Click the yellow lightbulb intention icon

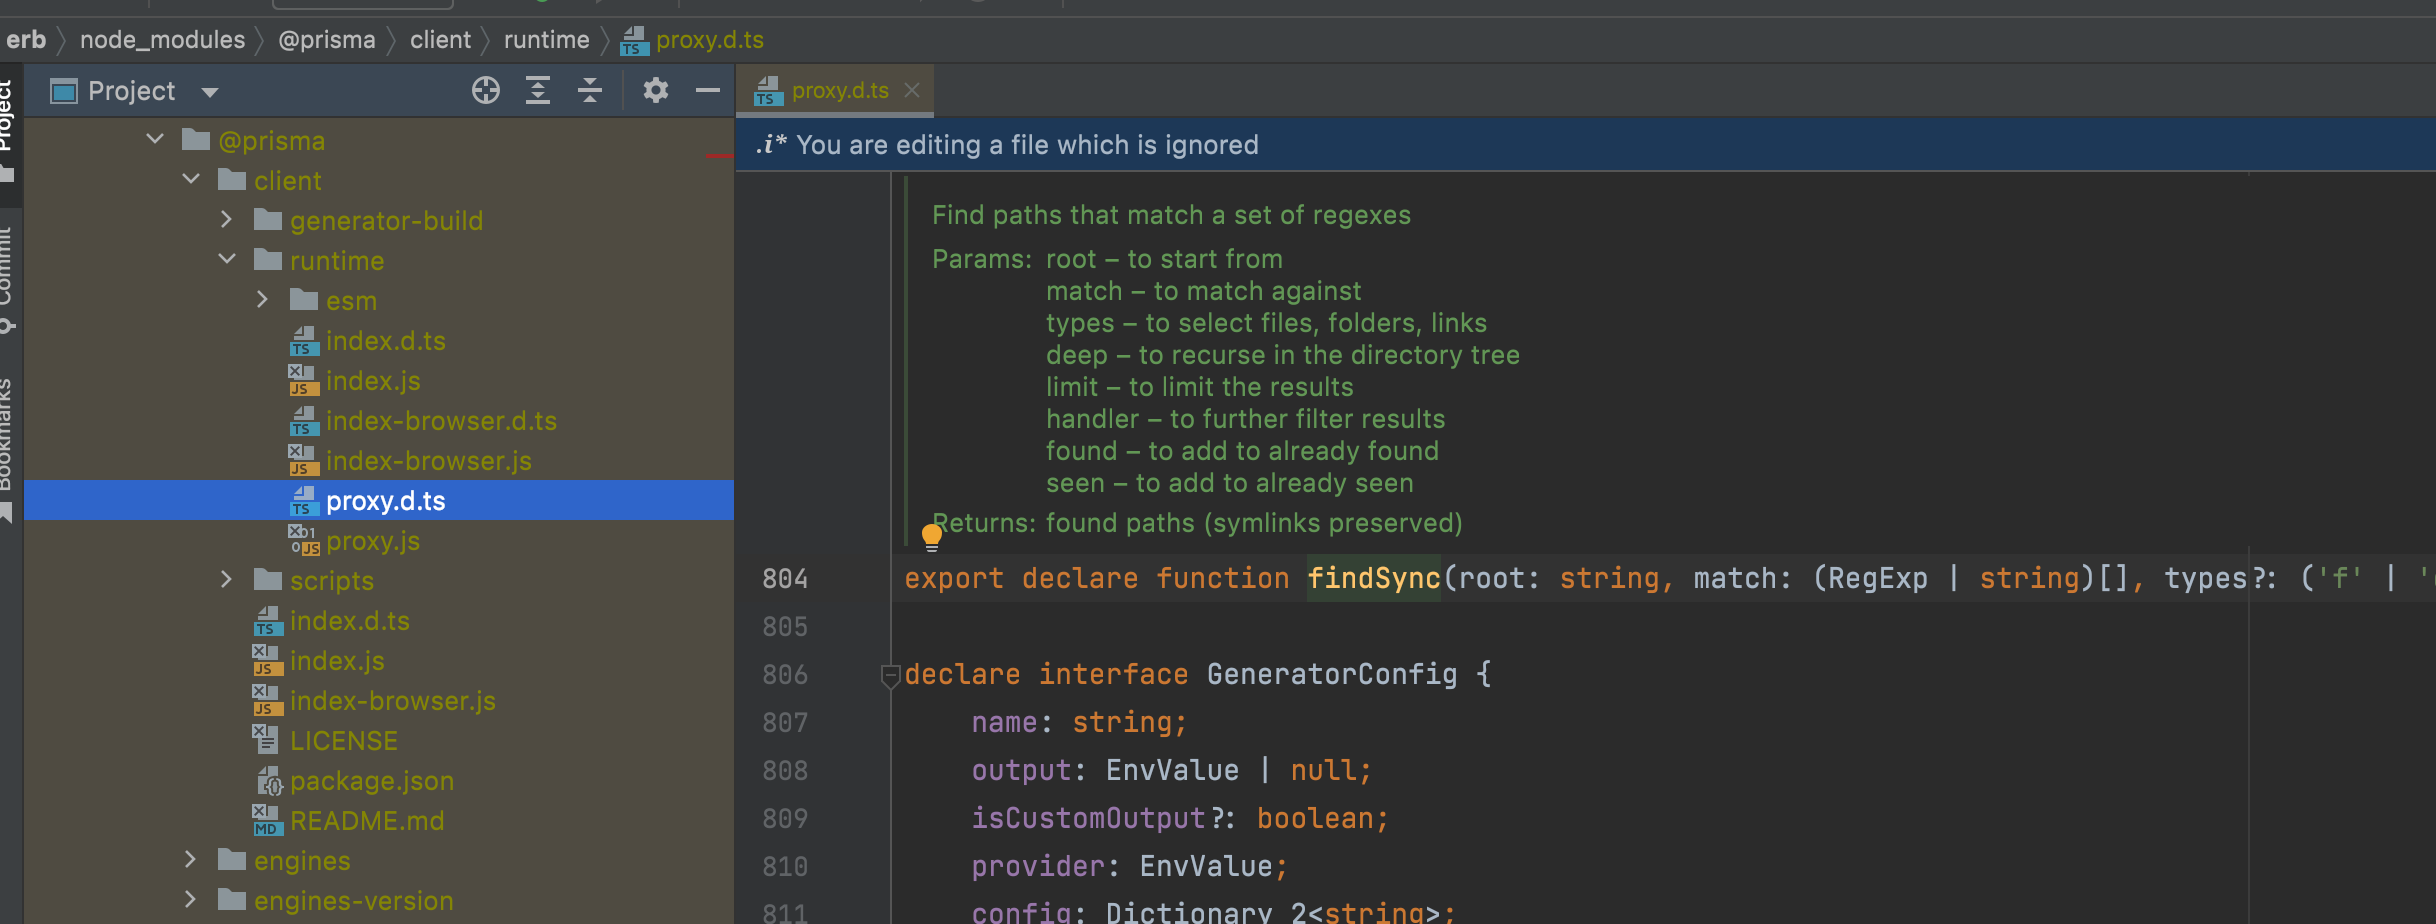tap(931, 536)
